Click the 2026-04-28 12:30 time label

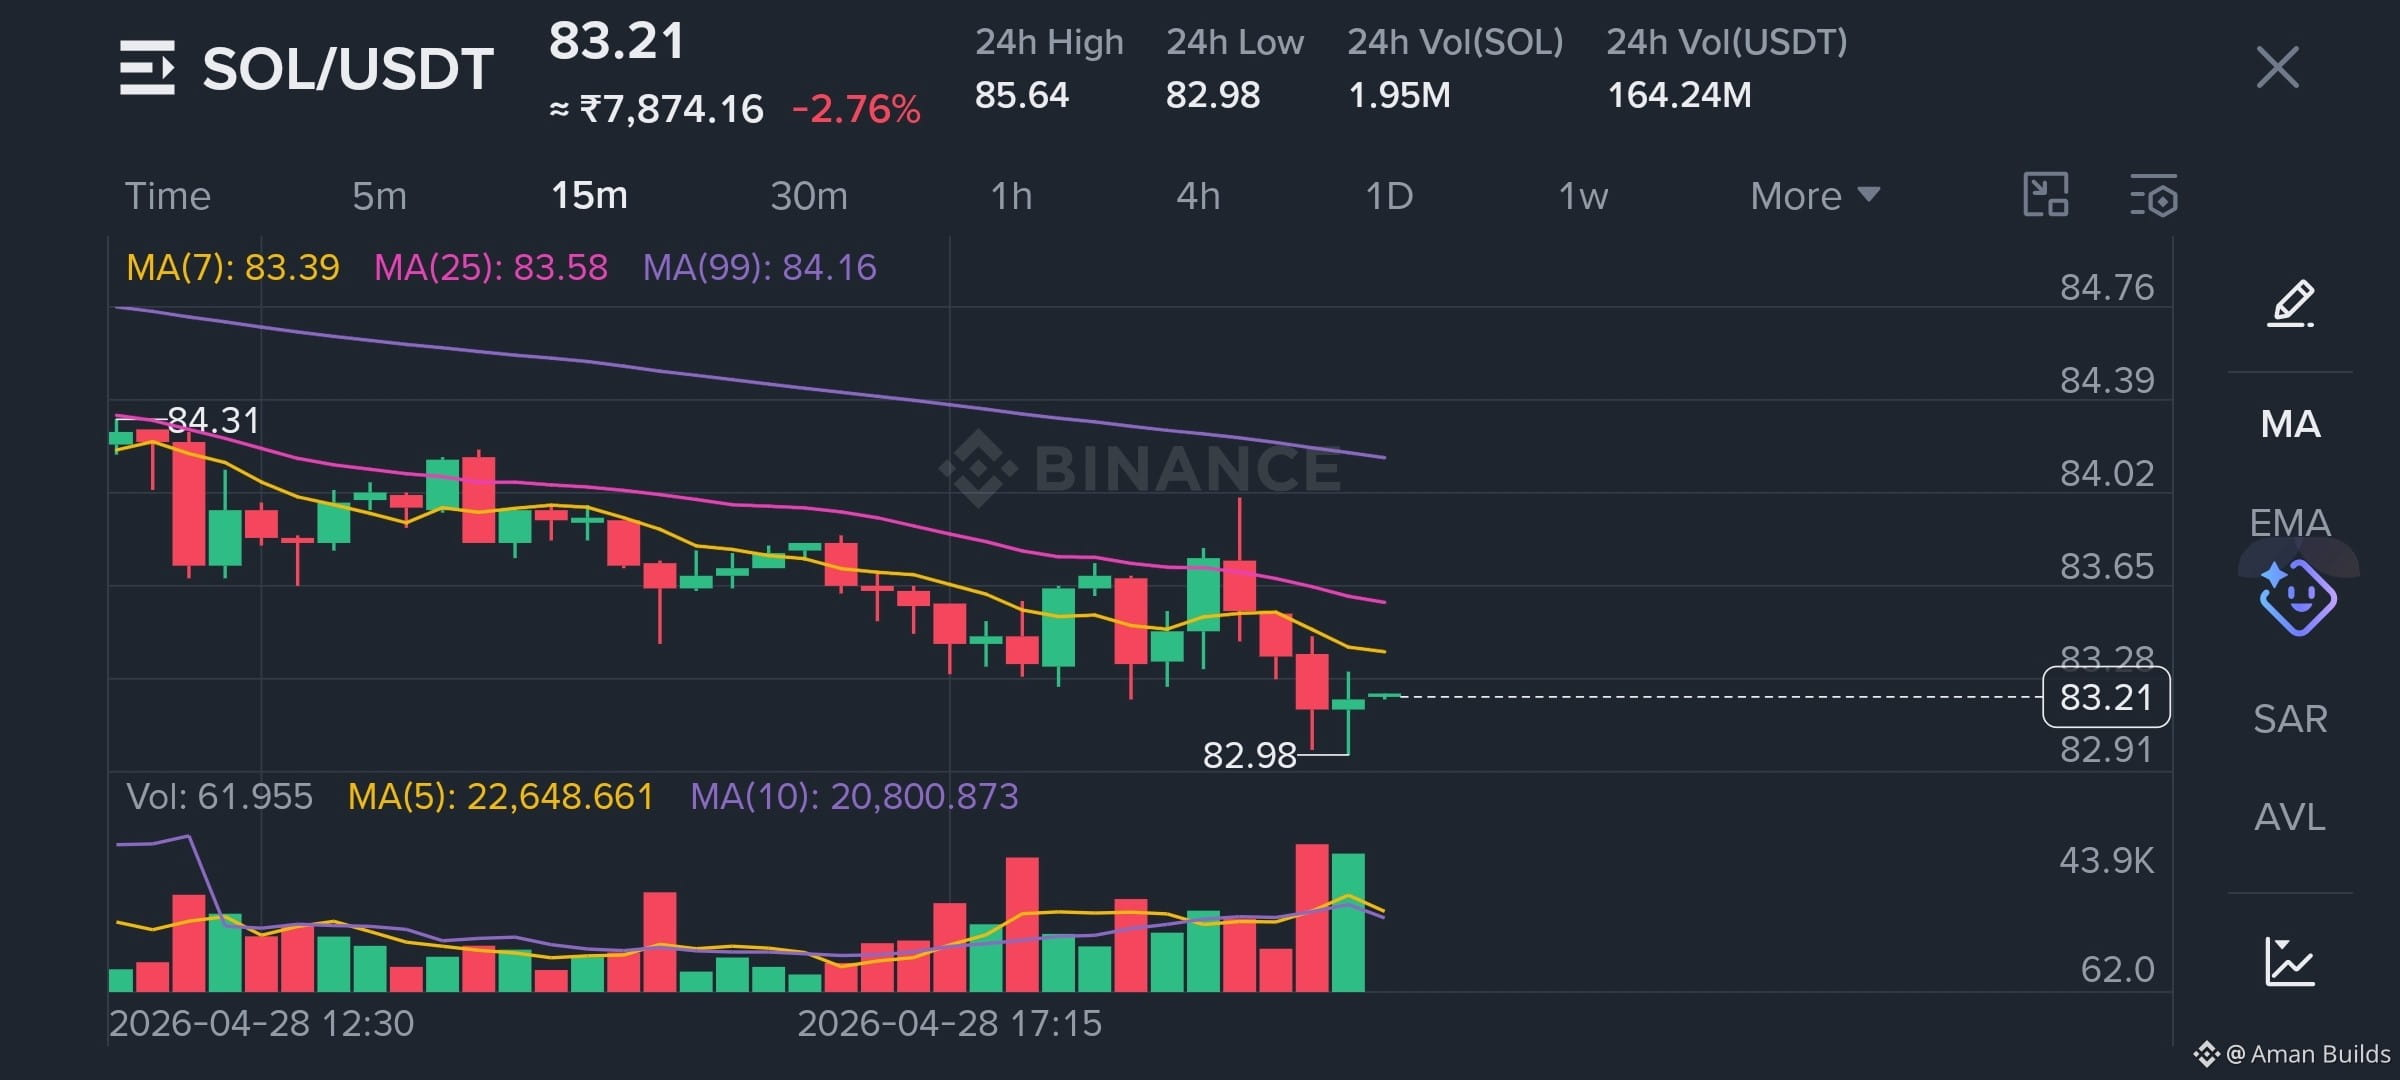pyautogui.click(x=261, y=1023)
